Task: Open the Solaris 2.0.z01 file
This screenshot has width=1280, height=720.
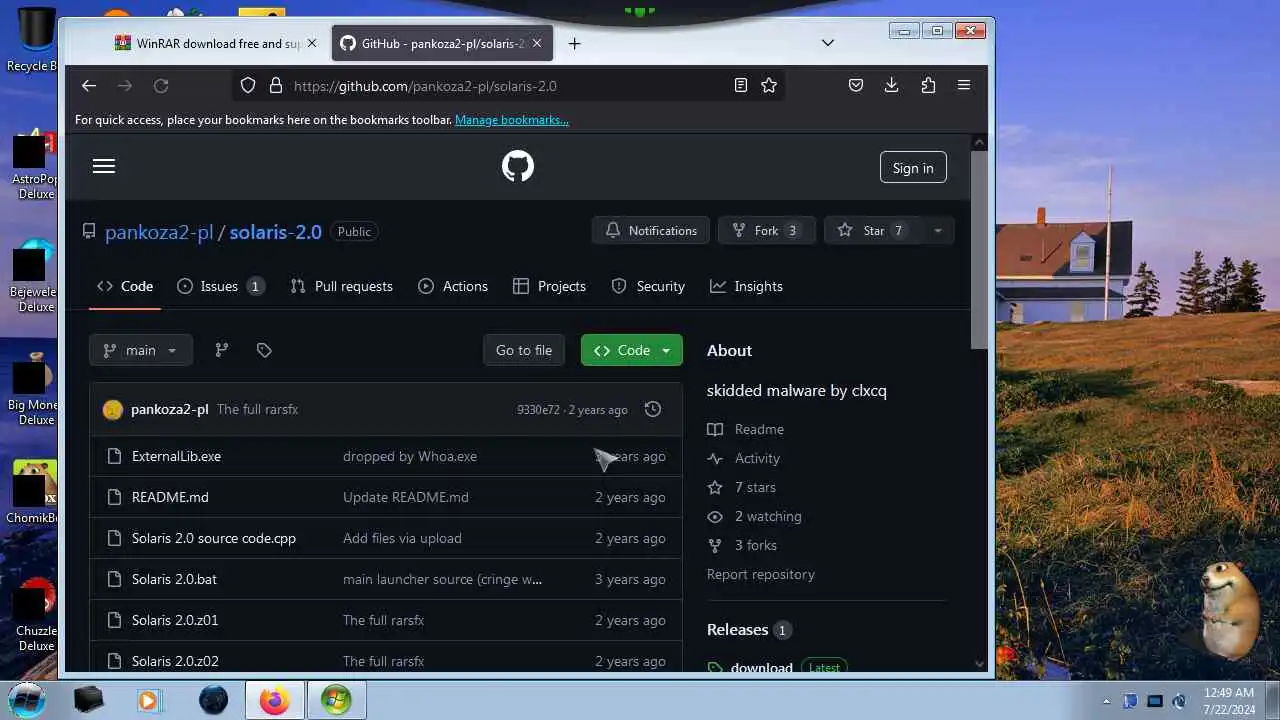Action: 175,620
